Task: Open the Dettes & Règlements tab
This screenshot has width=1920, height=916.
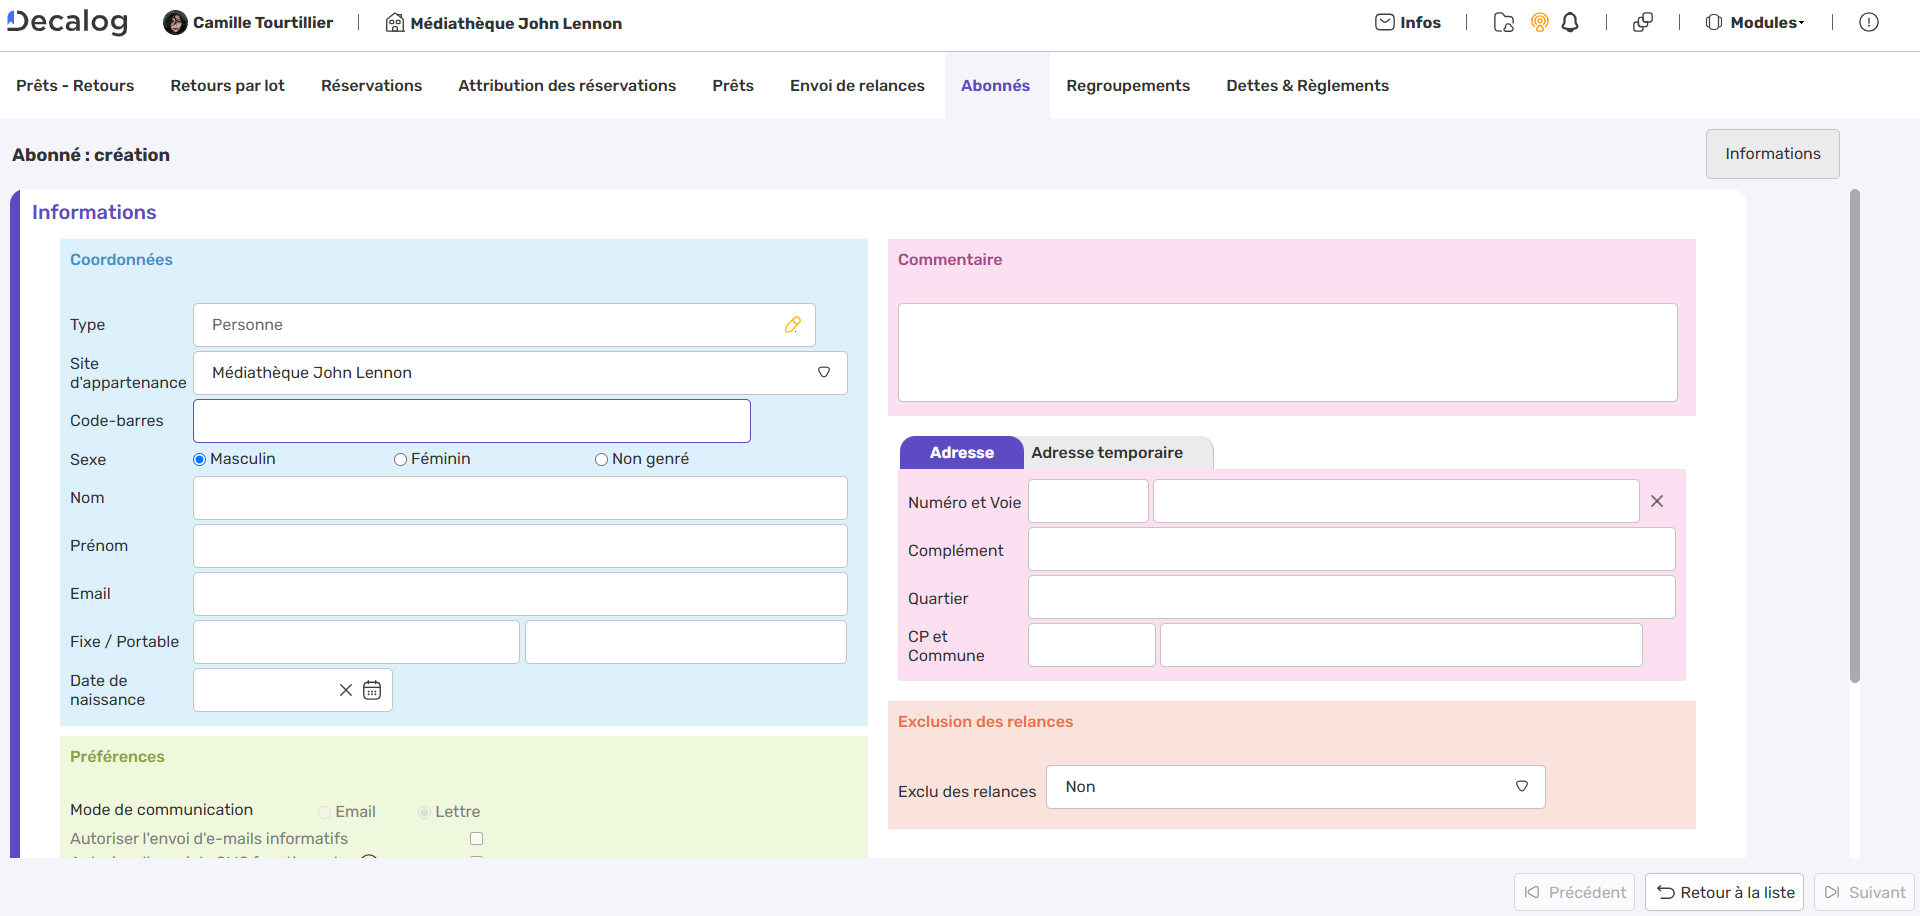Action: [x=1307, y=85]
